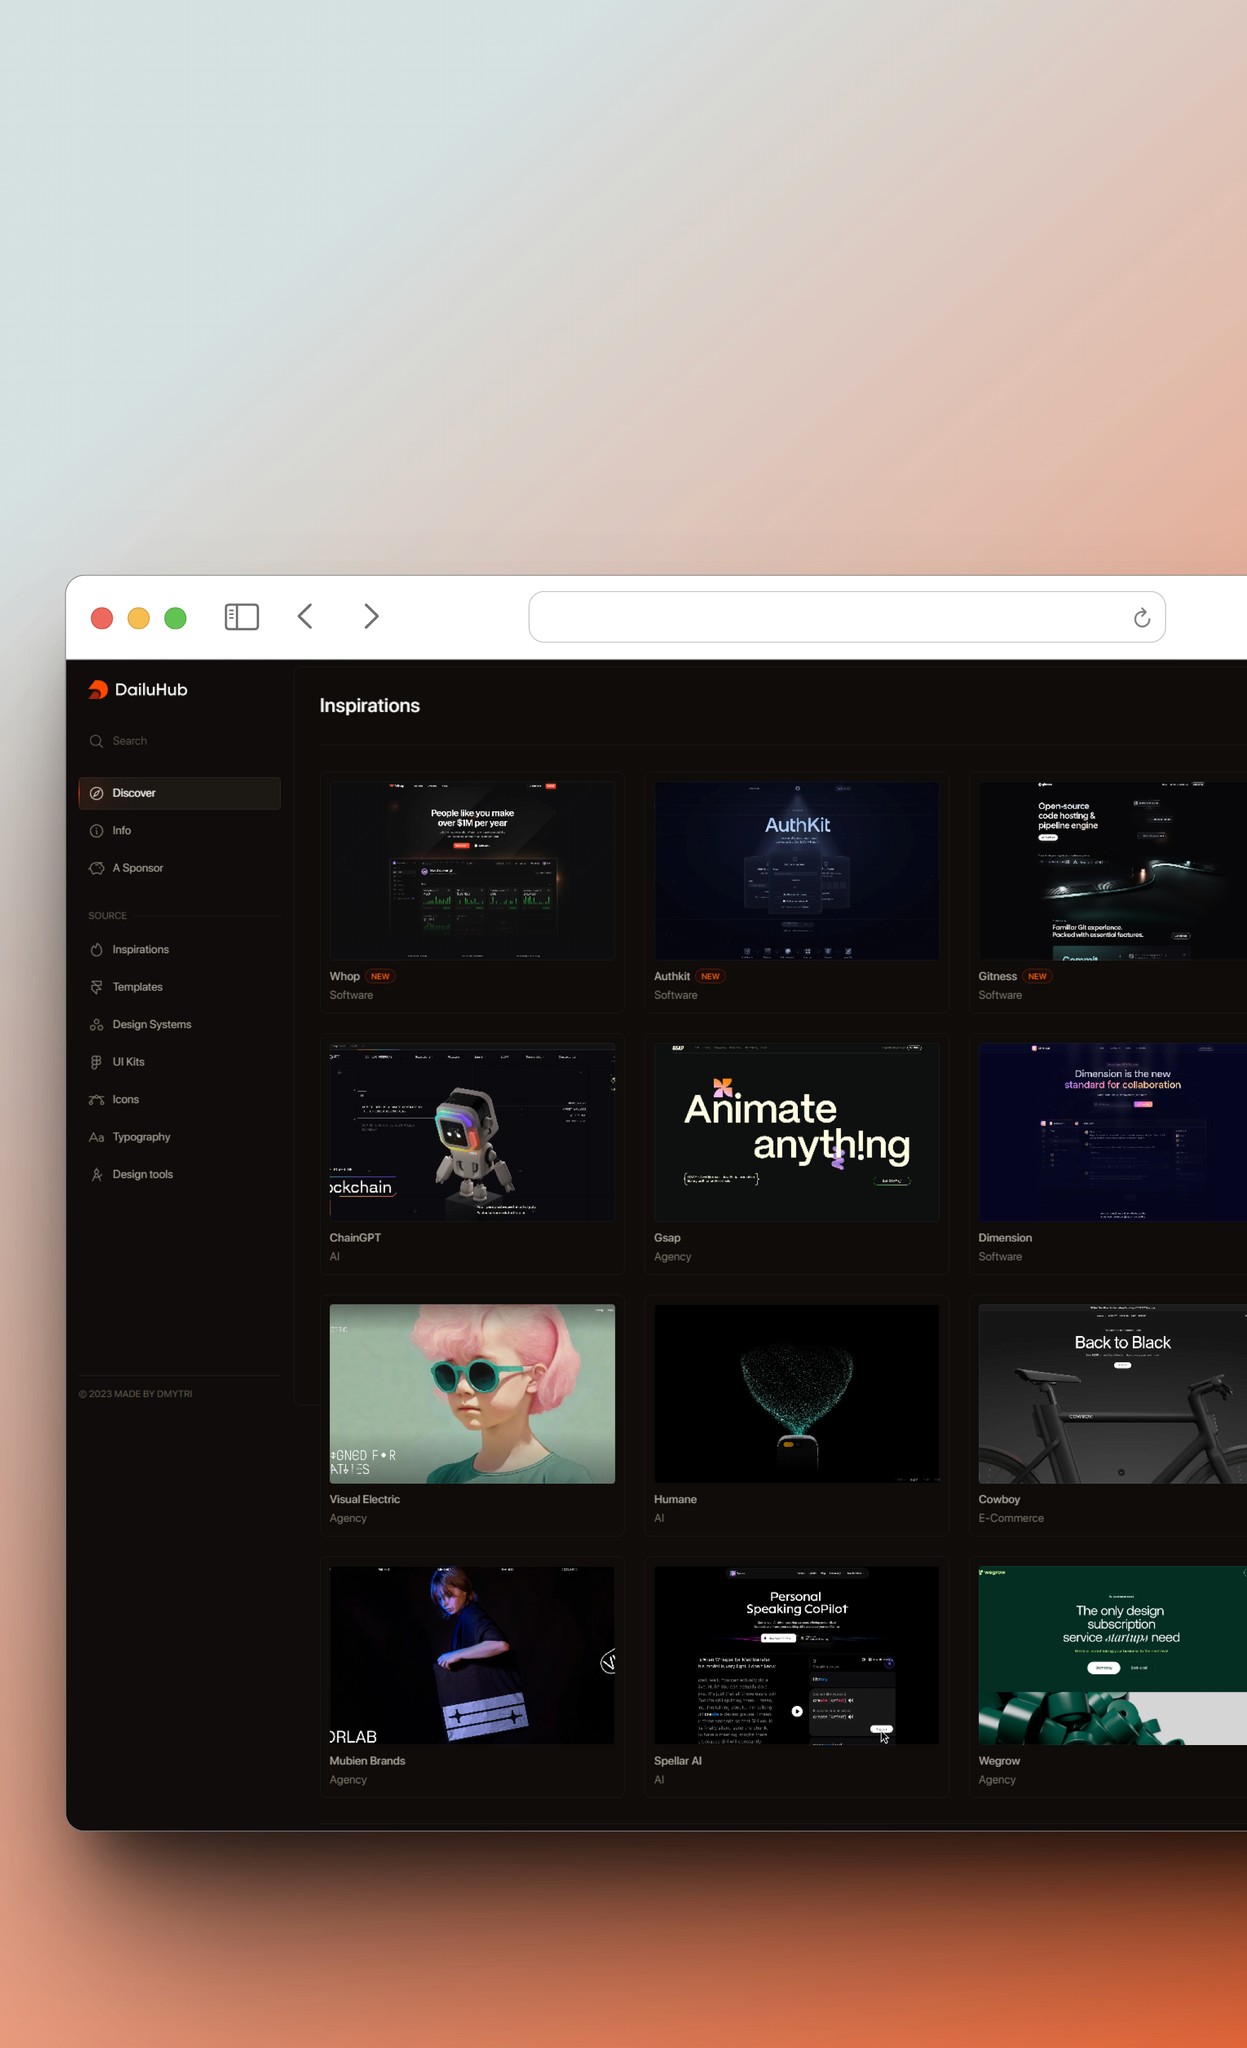Open the AuthKit inspiration thumbnail

pos(796,871)
